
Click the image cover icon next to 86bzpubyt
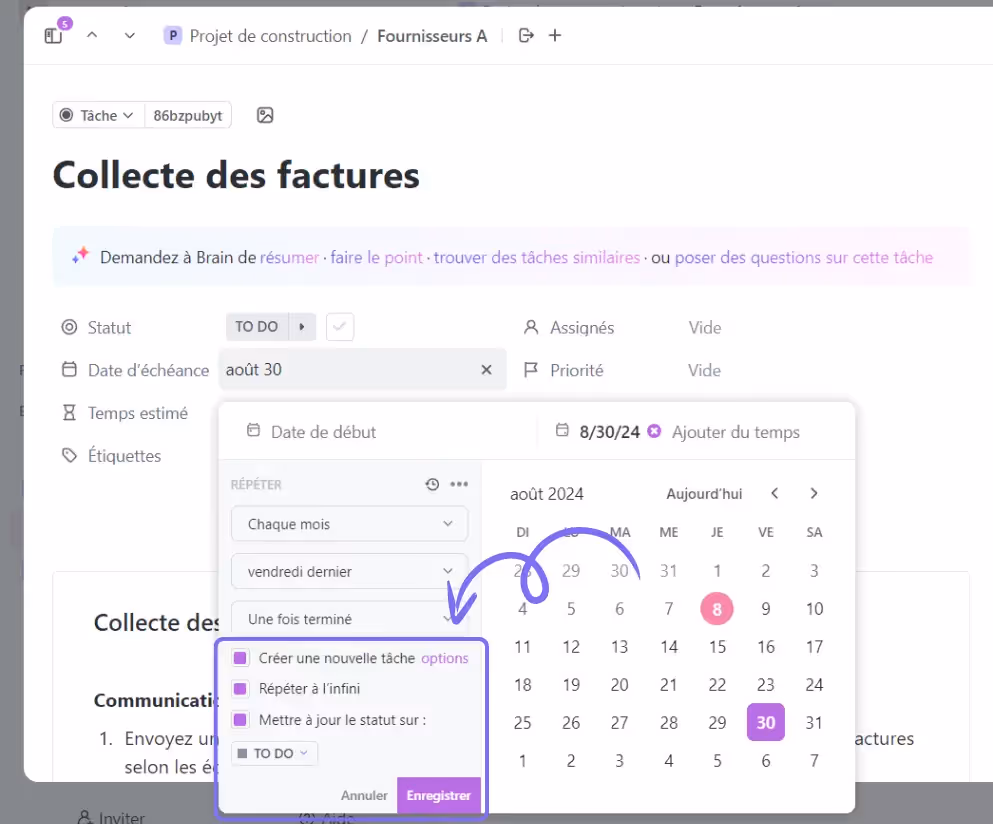pyautogui.click(x=265, y=115)
